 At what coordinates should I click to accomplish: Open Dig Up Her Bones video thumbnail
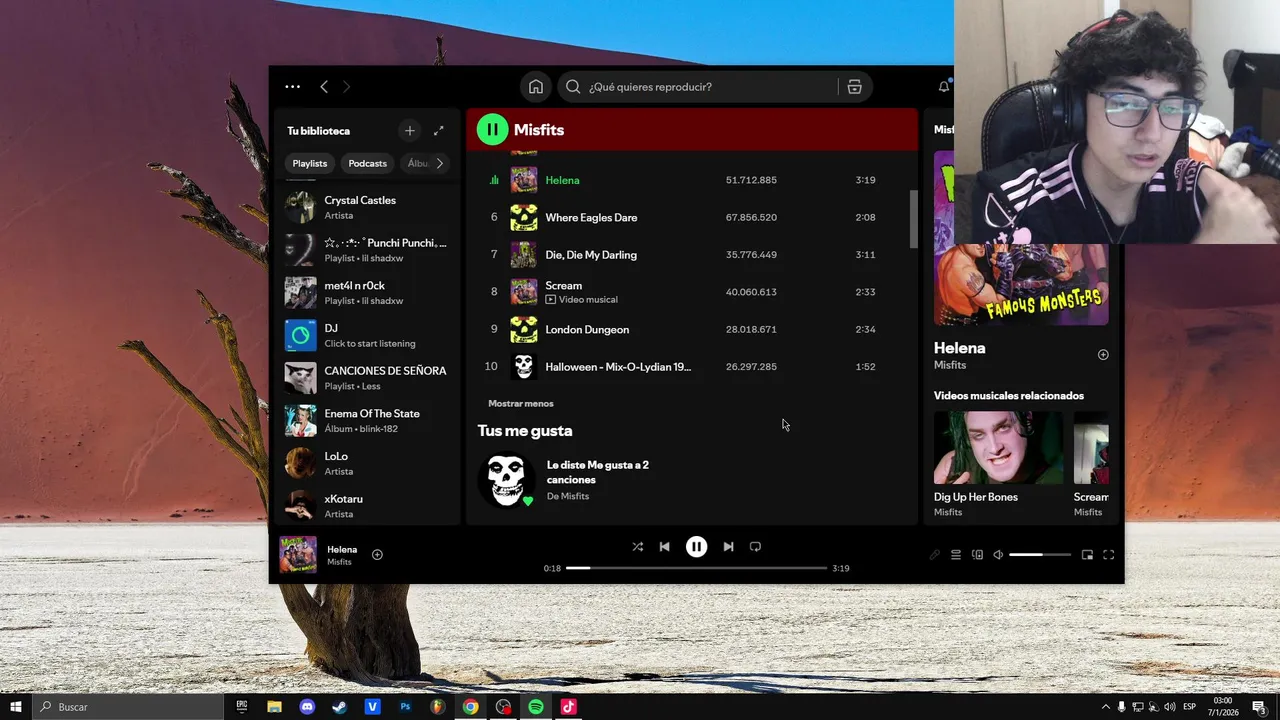point(999,447)
